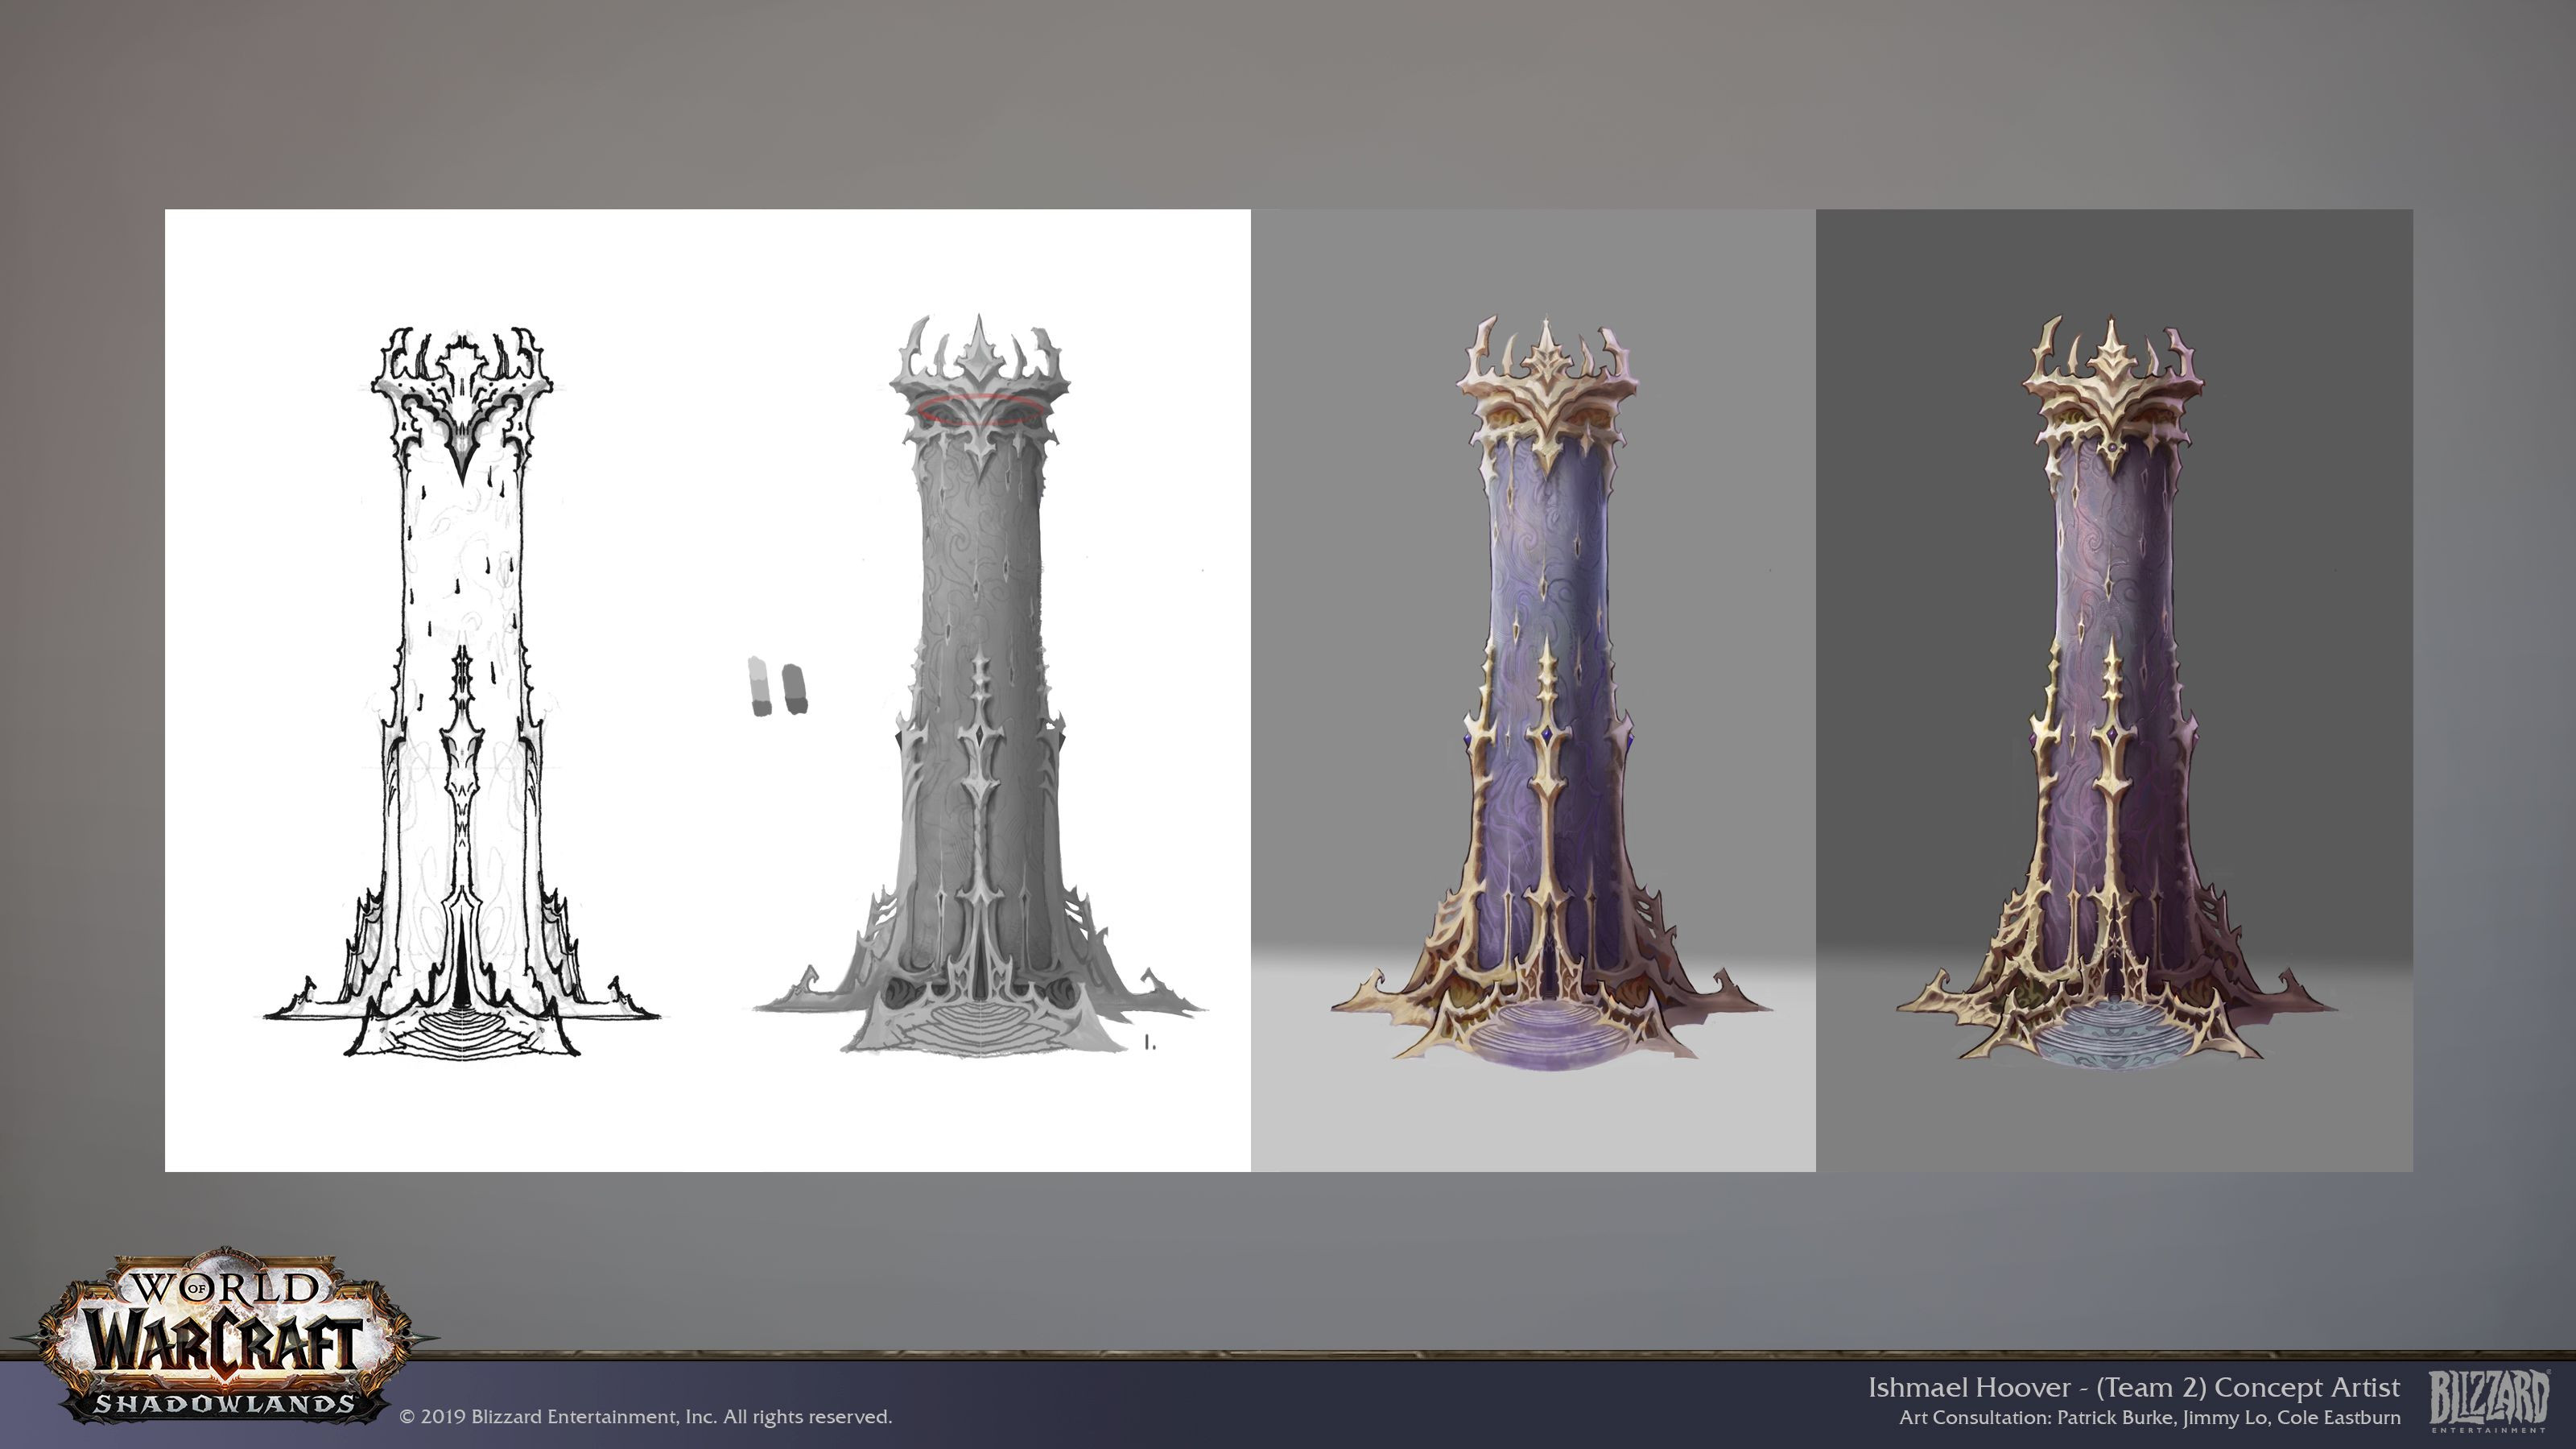Image resolution: width=2576 pixels, height=1449 pixels.
Task: Click the 'Ishmael Hoover - (Team 2) Concept Artist' credit
Action: click(2134, 1387)
